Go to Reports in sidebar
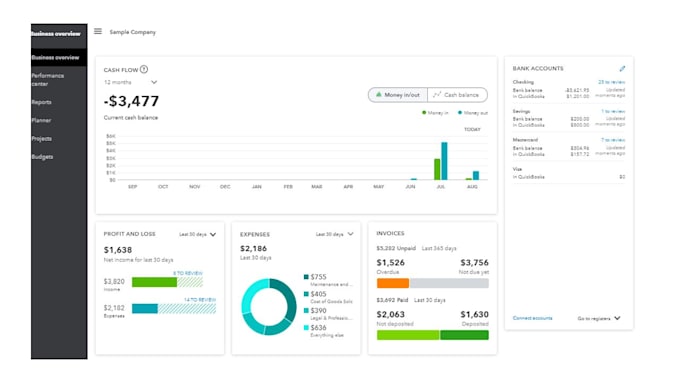The width and height of the screenshot is (680, 383). tap(42, 102)
